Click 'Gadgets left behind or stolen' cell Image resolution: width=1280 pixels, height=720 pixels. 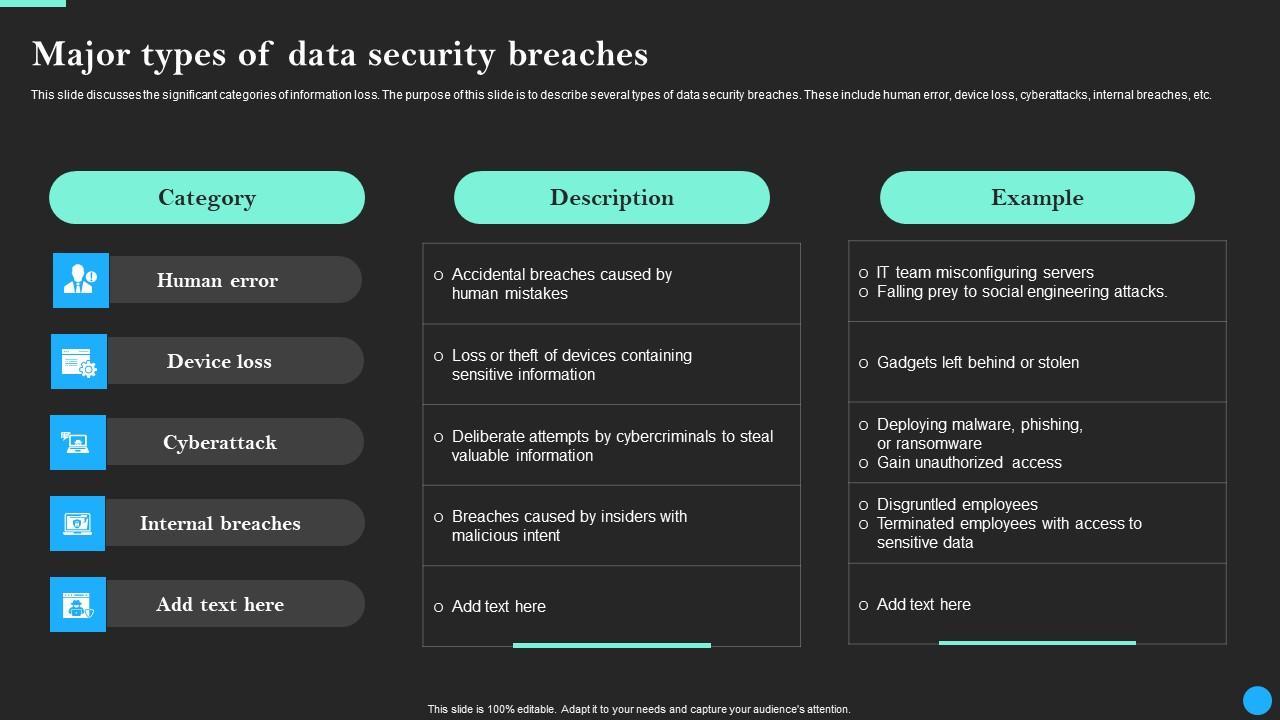click(977, 362)
